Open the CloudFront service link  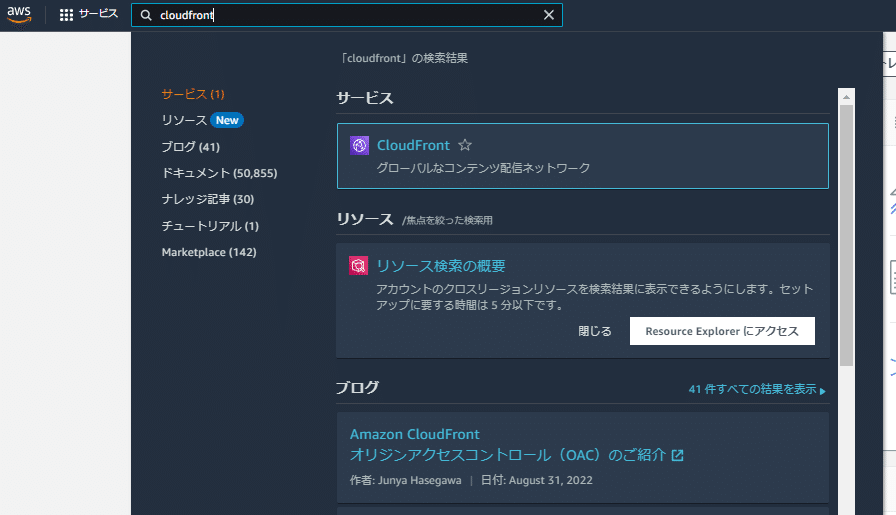coord(413,145)
